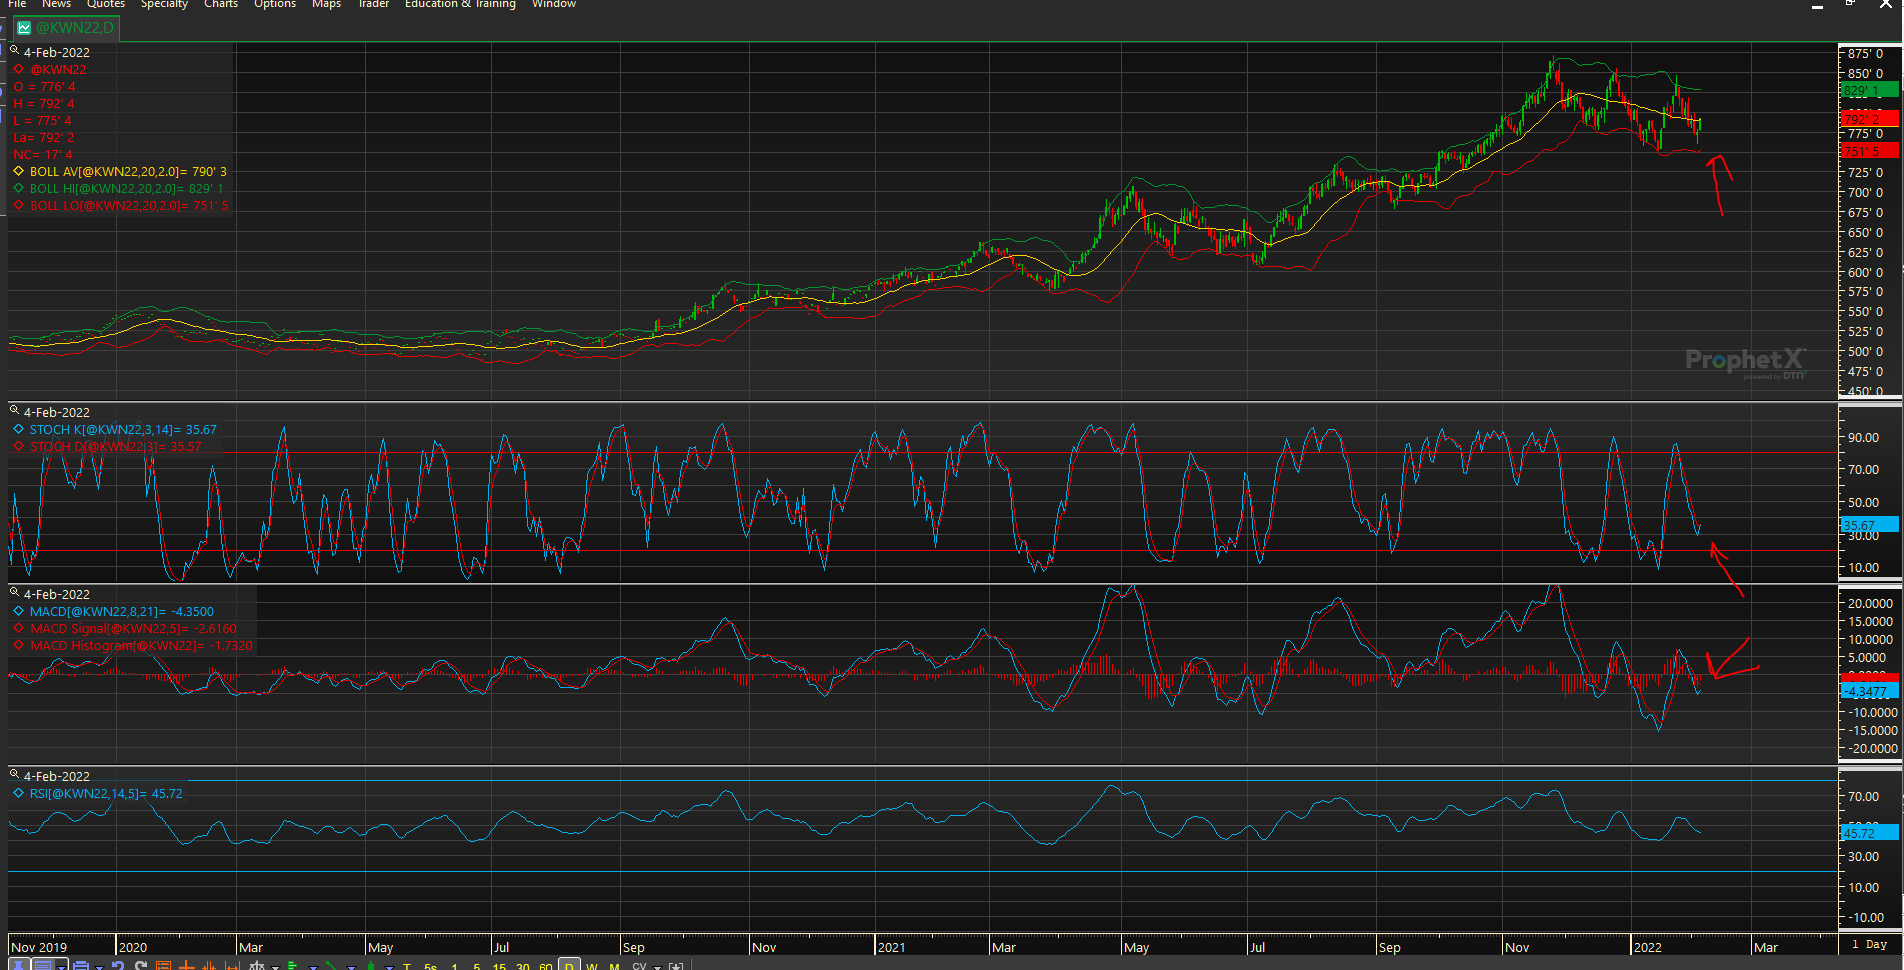Select the weekly (W) interval

pyautogui.click(x=591, y=966)
